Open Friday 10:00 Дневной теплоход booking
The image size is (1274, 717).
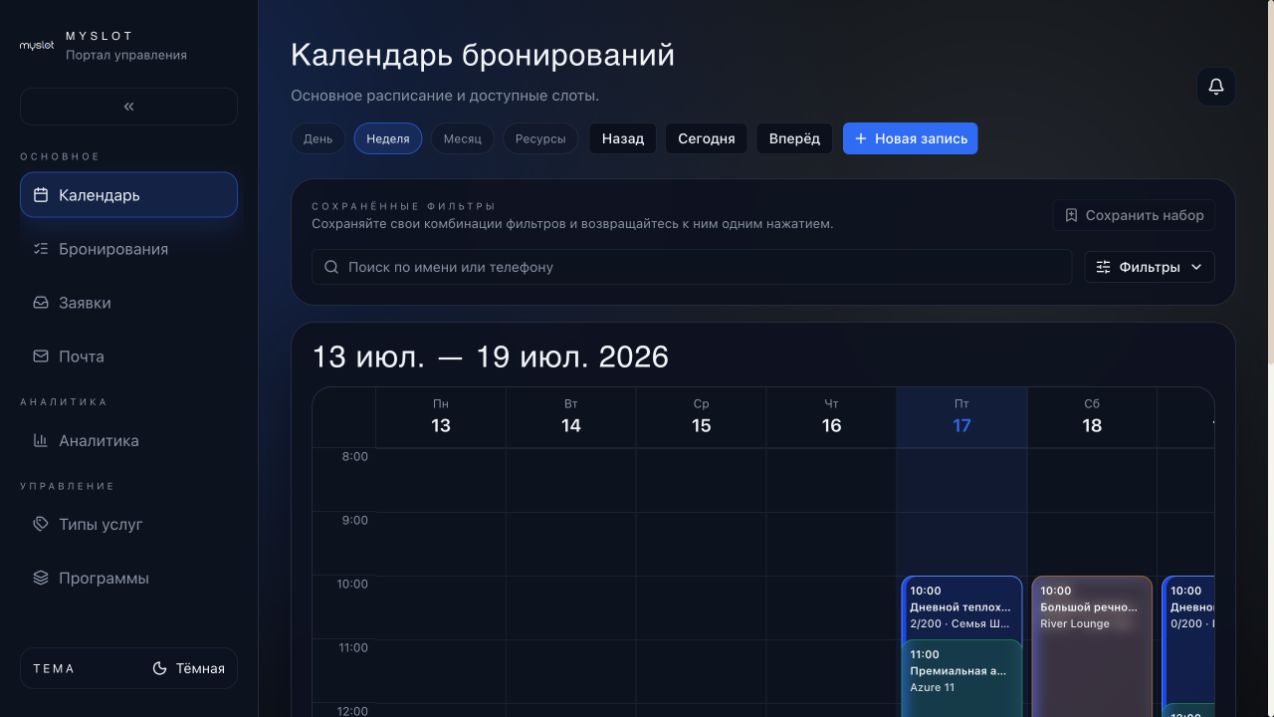point(962,607)
